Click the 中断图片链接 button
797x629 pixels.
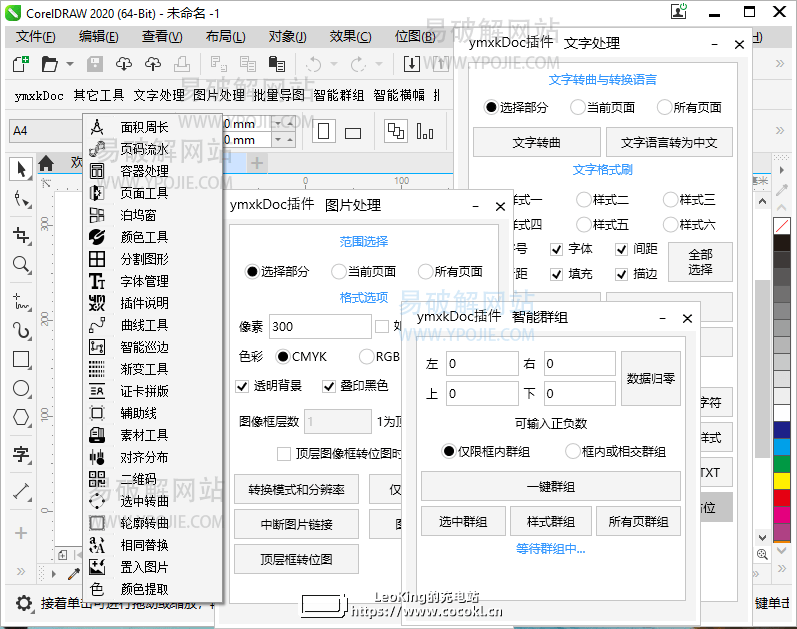click(x=296, y=524)
